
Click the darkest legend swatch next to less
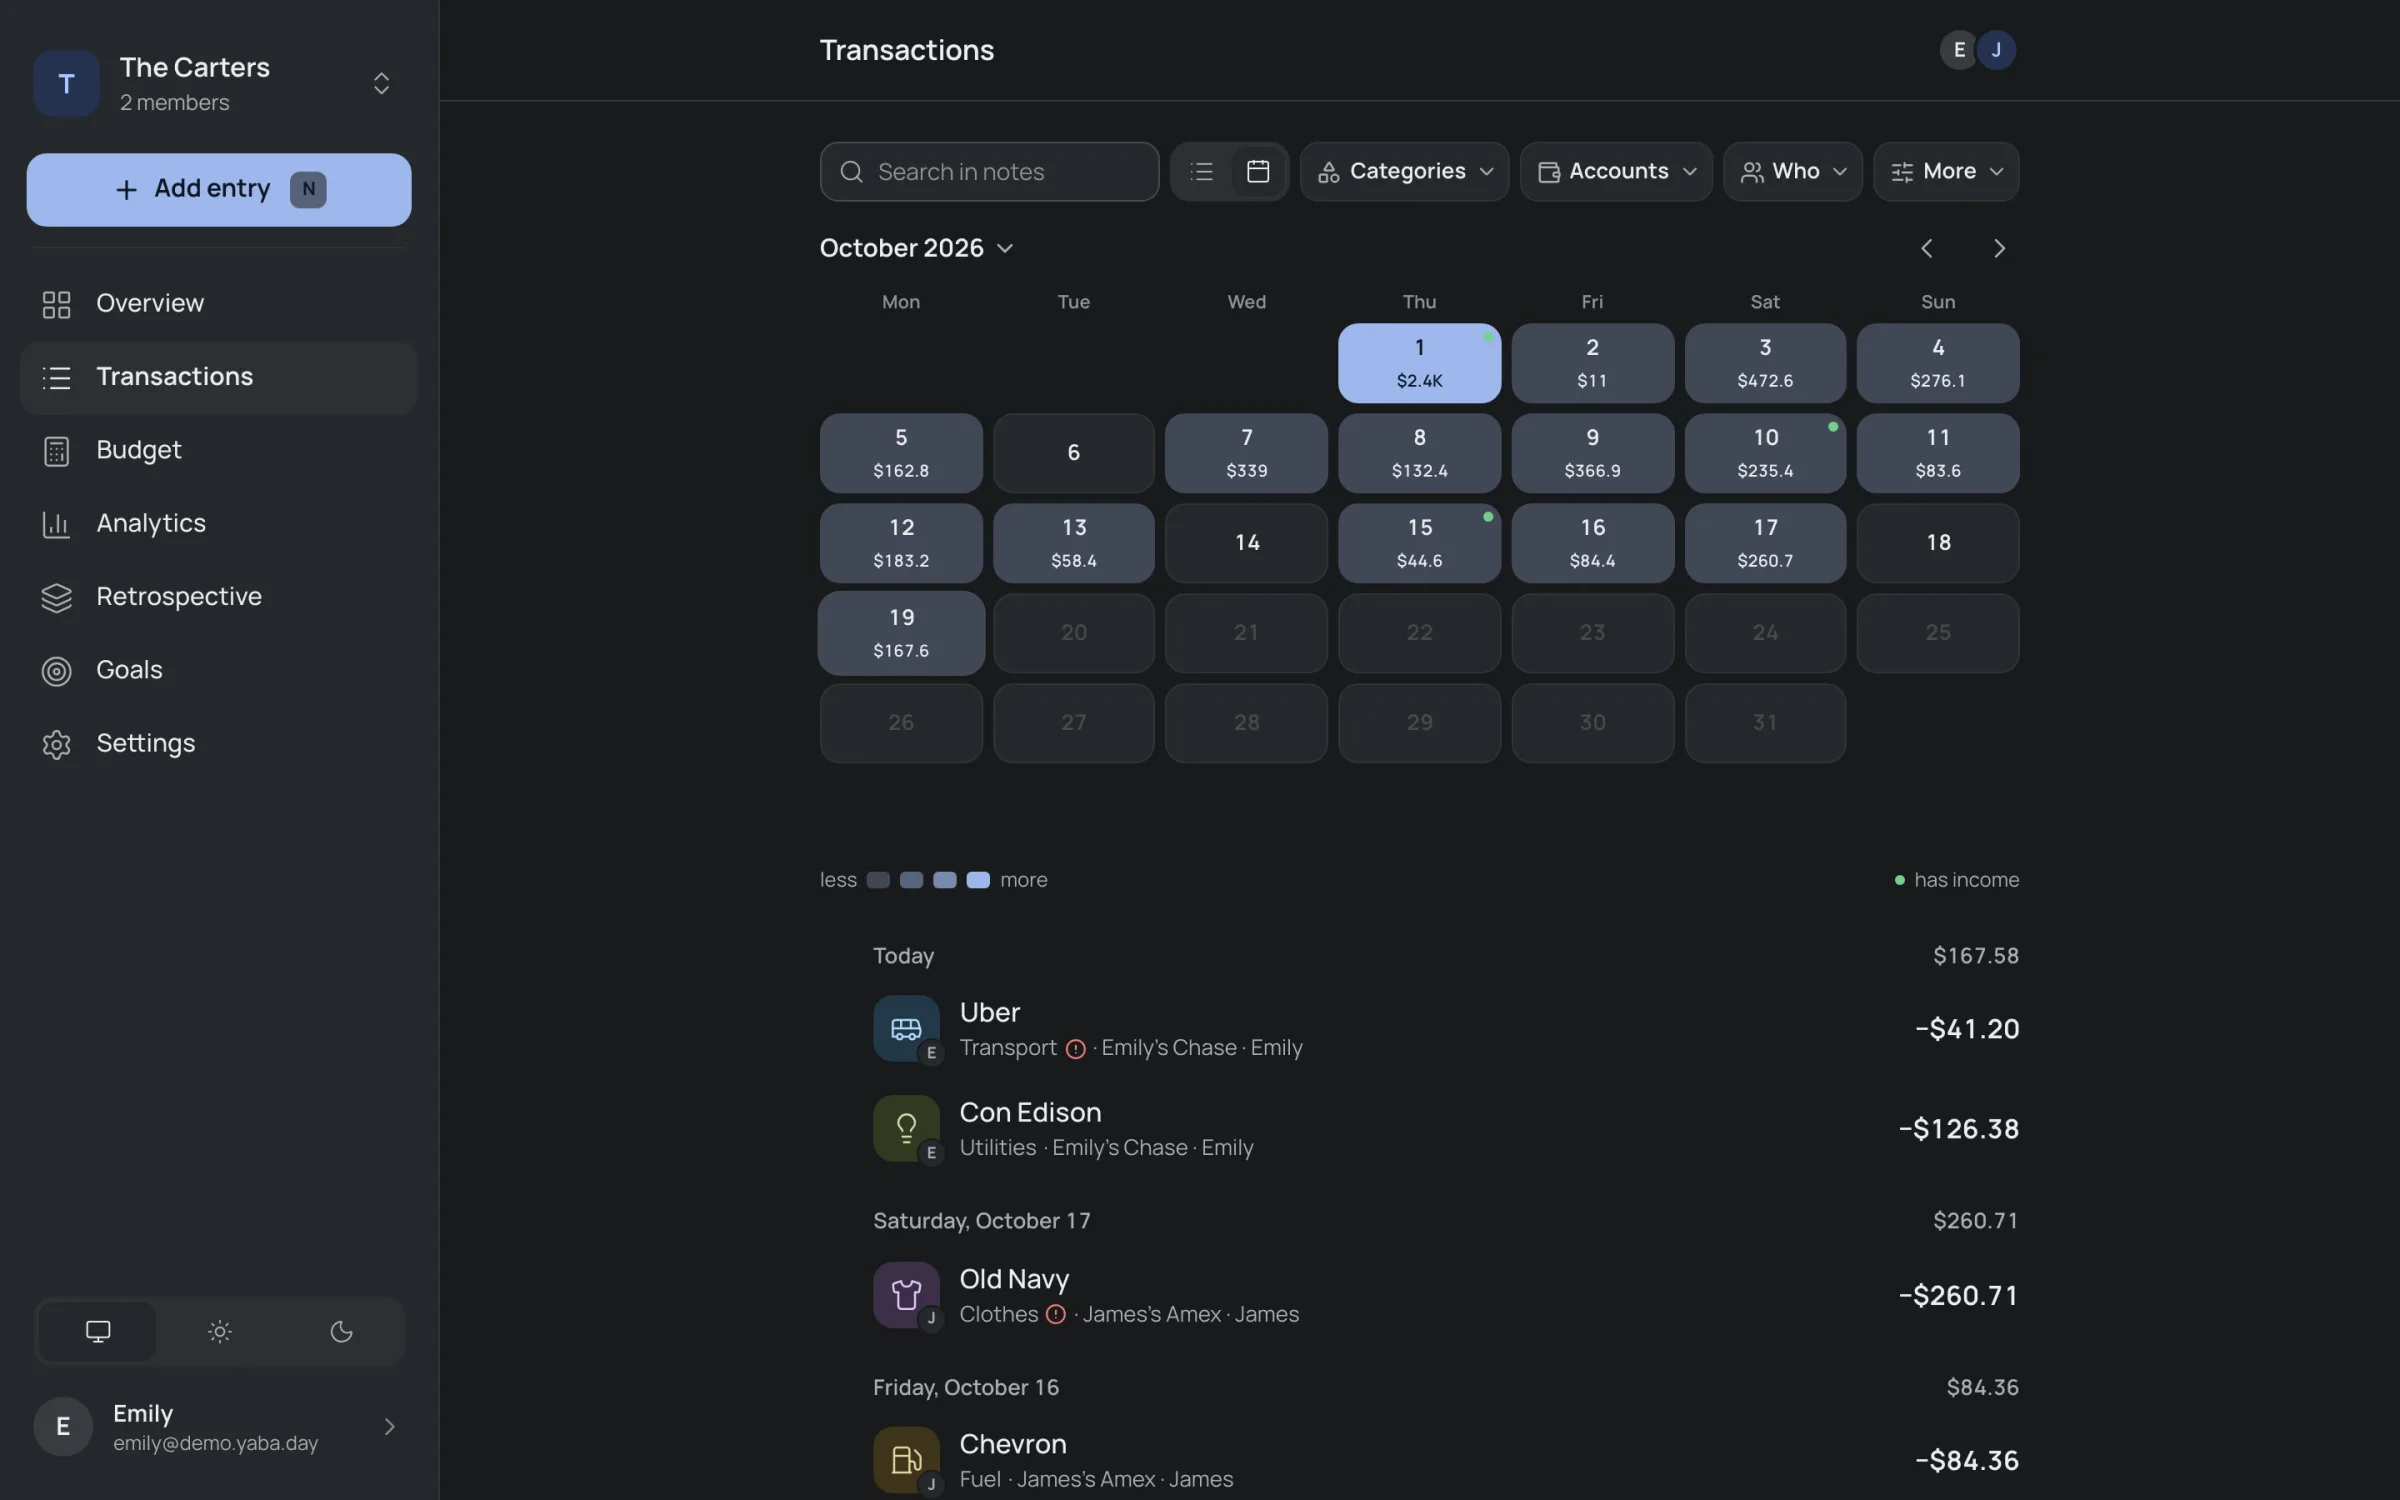pyautogui.click(x=878, y=880)
